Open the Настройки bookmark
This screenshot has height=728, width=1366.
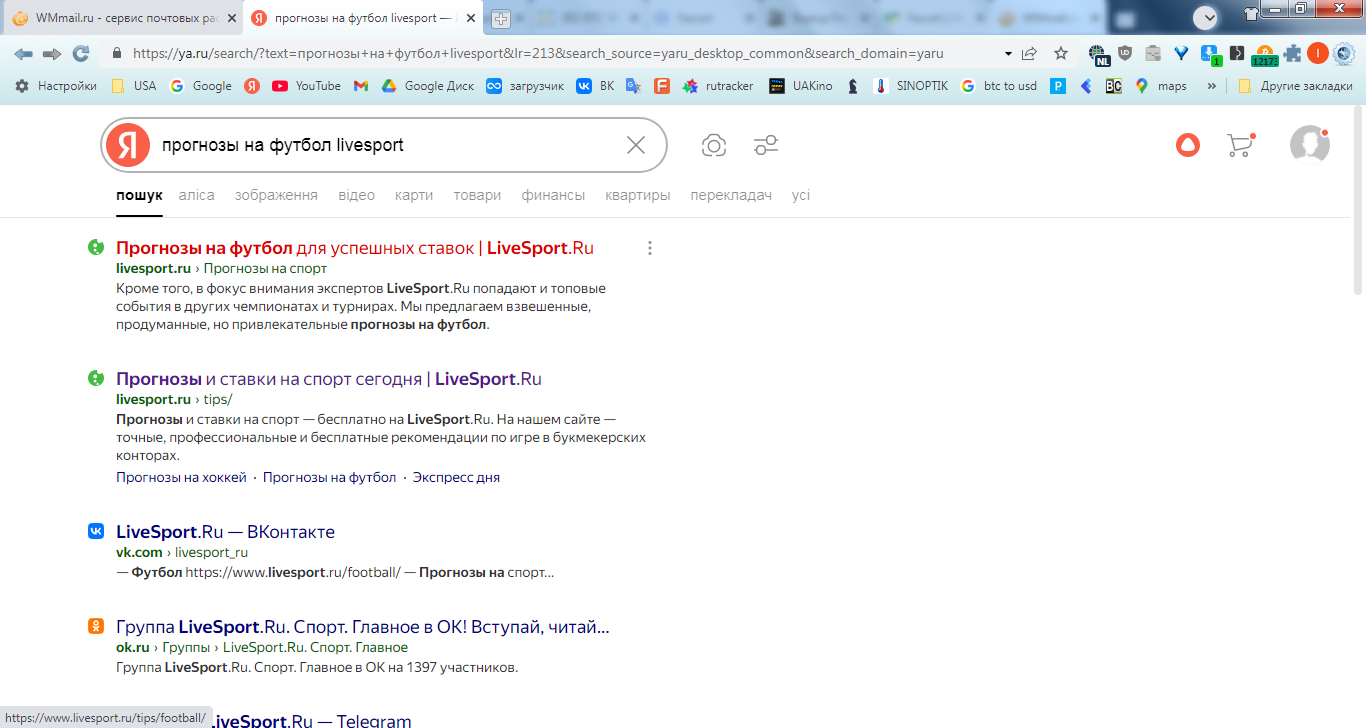click(x=56, y=86)
